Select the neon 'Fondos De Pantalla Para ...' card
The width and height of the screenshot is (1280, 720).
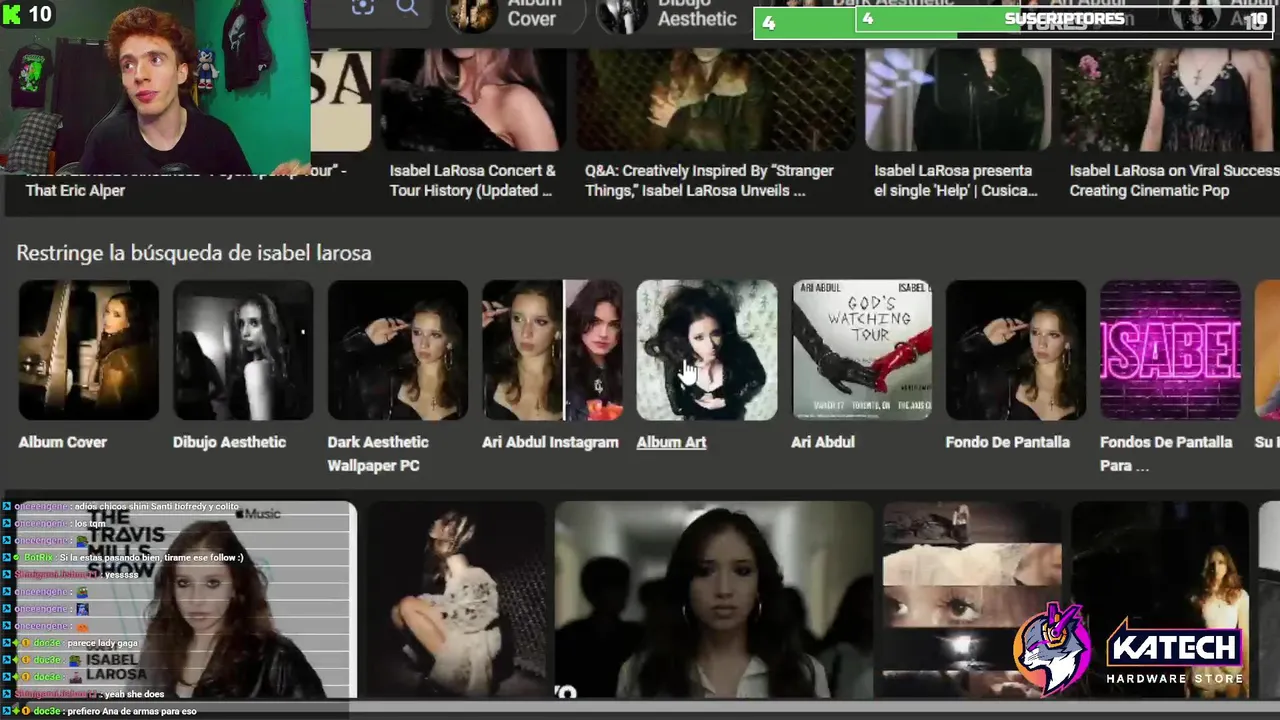pos(1170,378)
